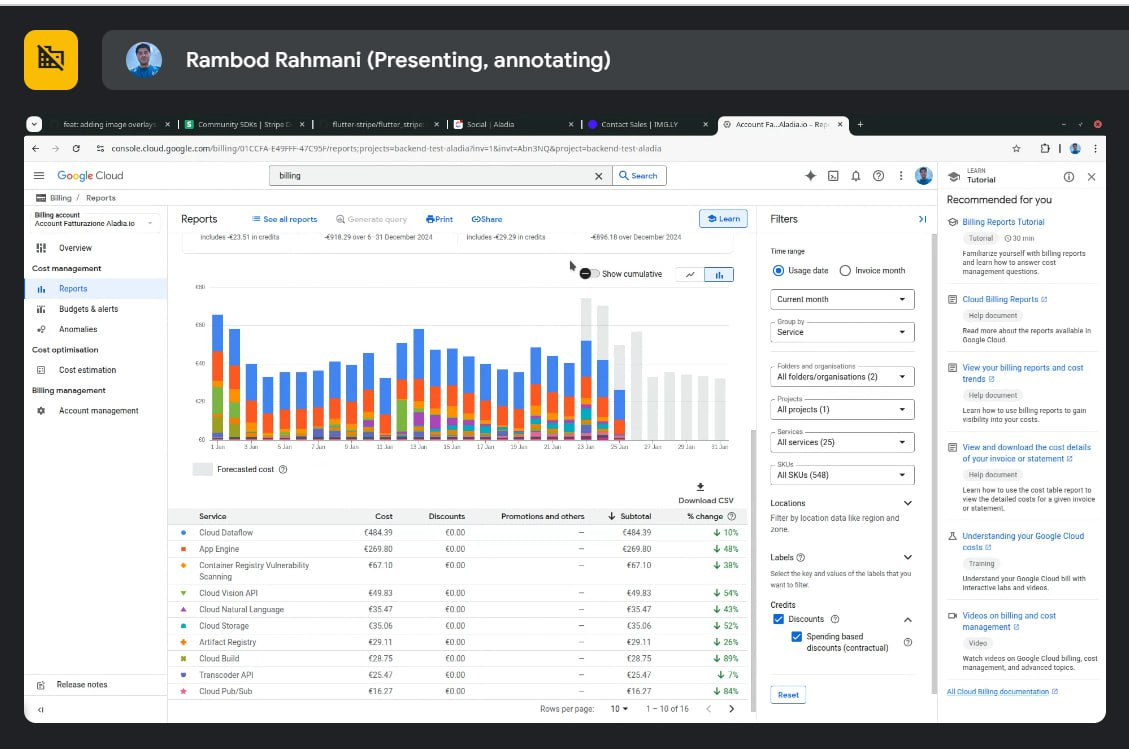Uncheck Spending based discounts checkbox

click(796, 637)
